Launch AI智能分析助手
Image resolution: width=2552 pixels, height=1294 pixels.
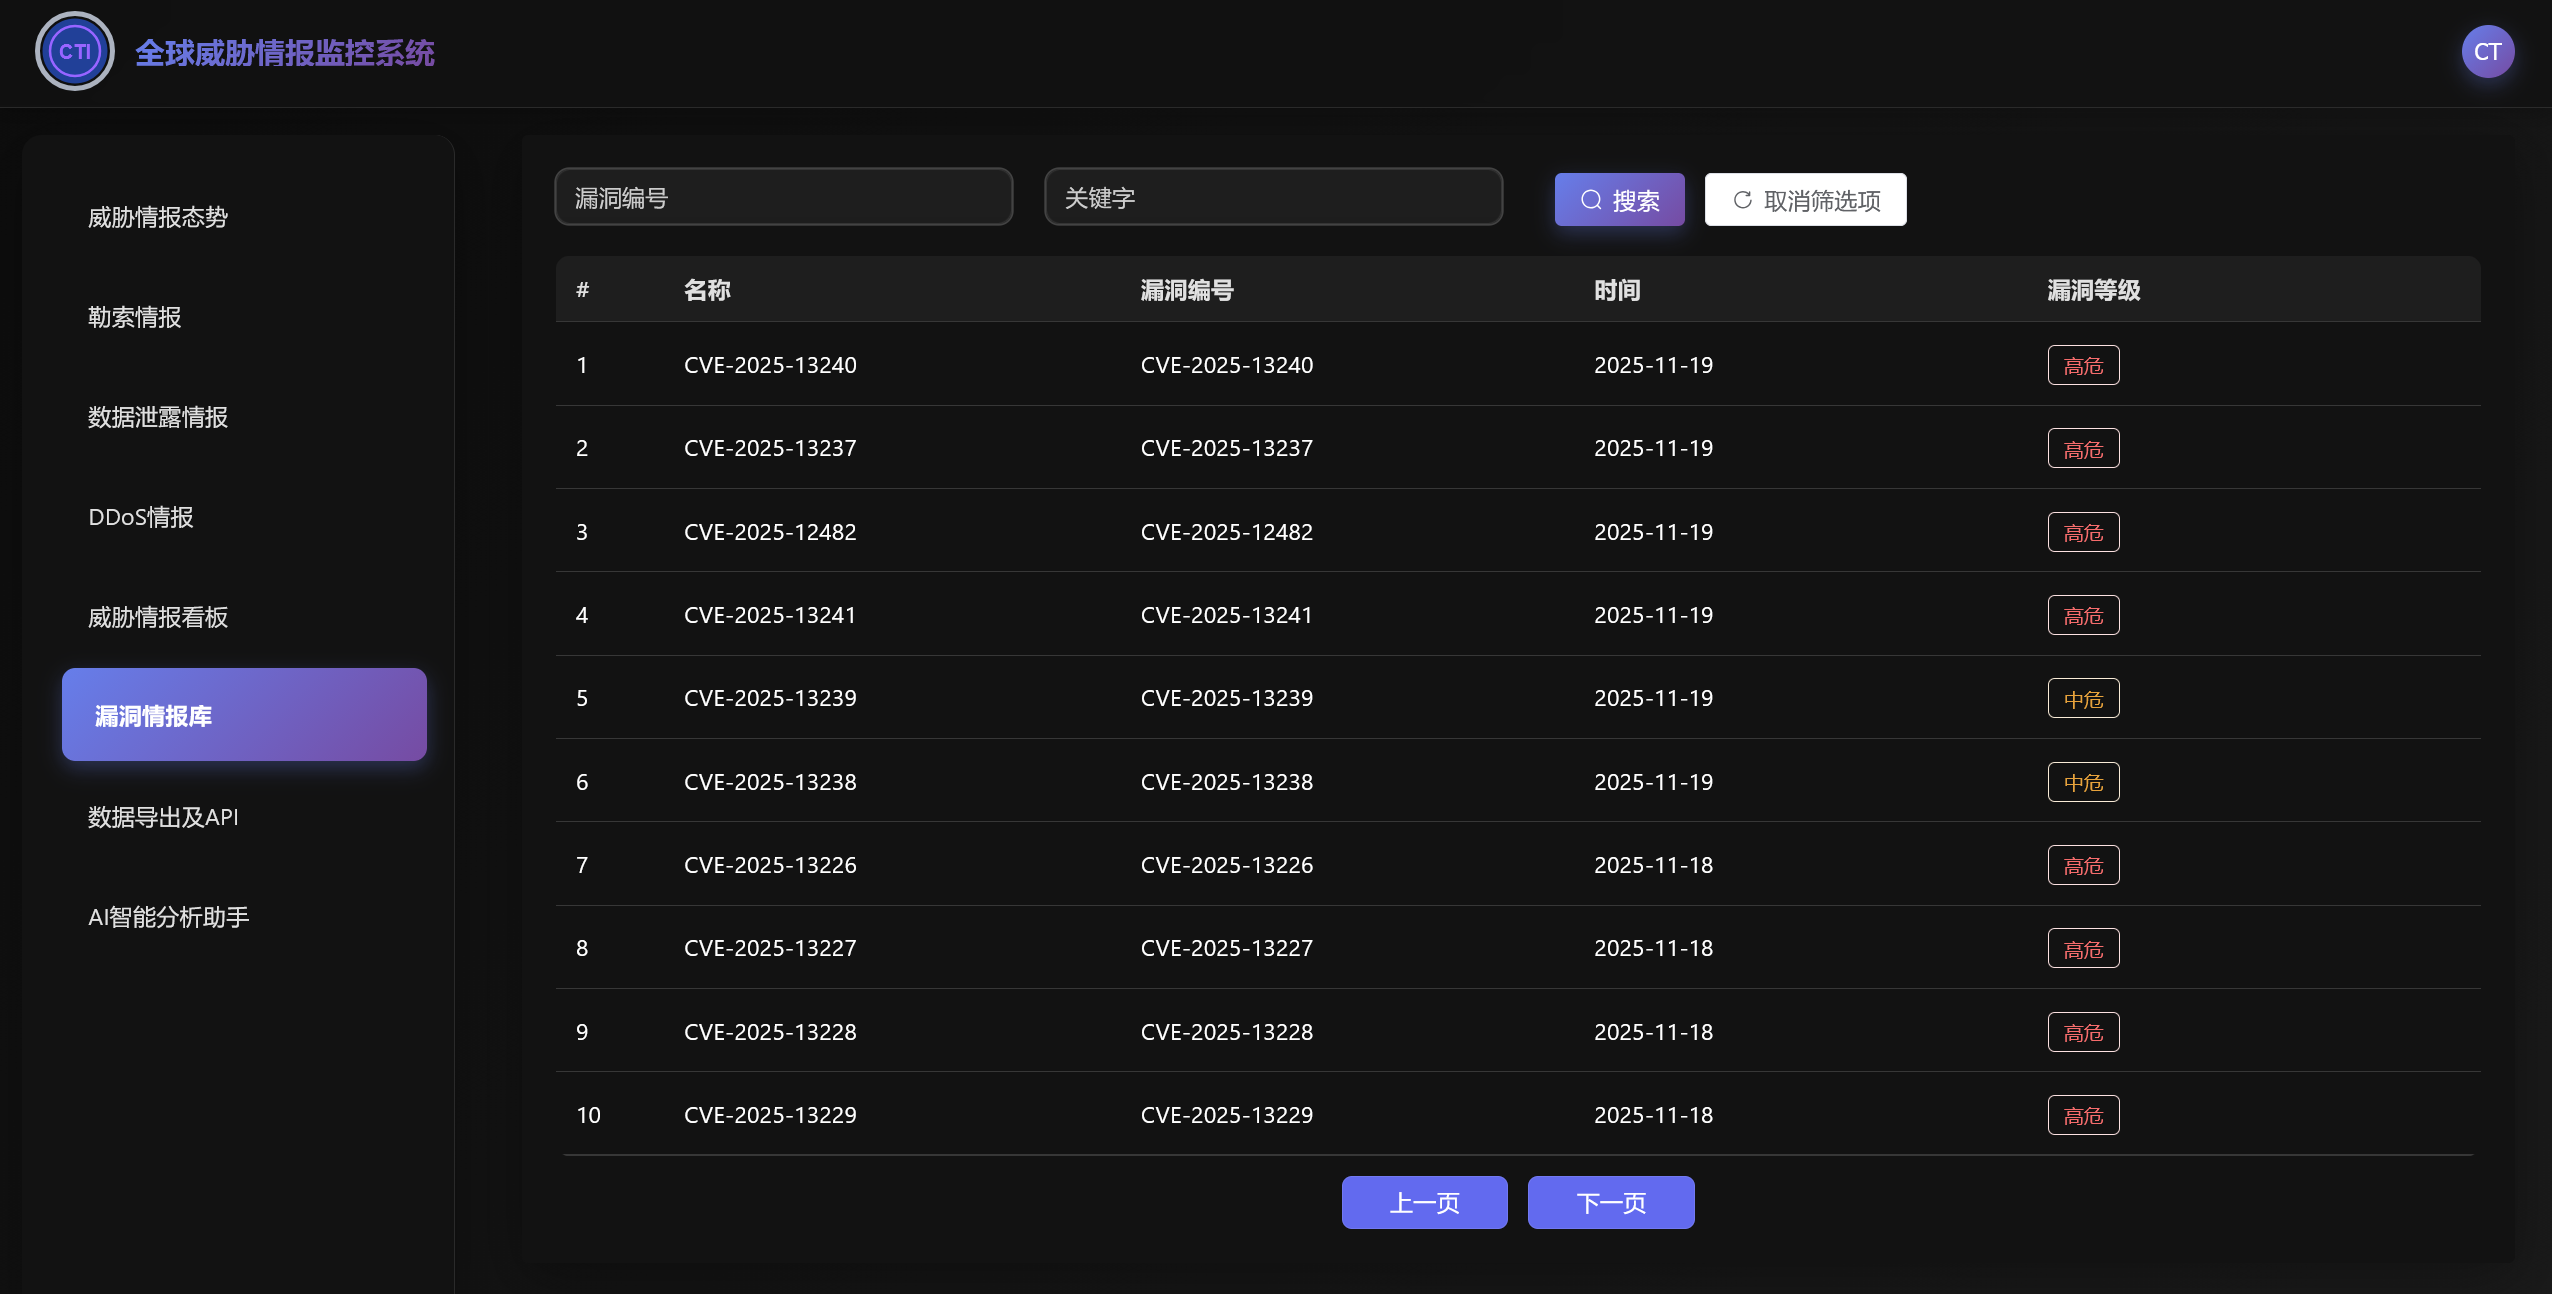tap(168, 917)
